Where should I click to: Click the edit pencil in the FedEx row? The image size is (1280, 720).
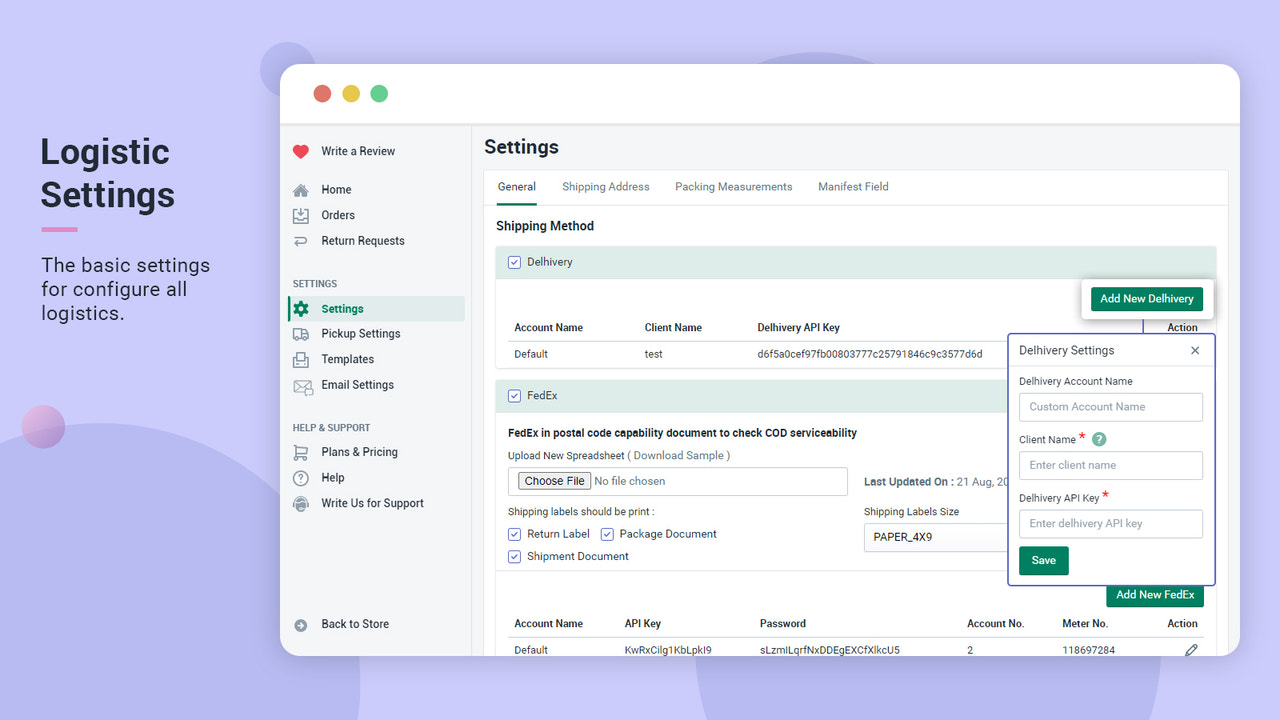[x=1191, y=649]
